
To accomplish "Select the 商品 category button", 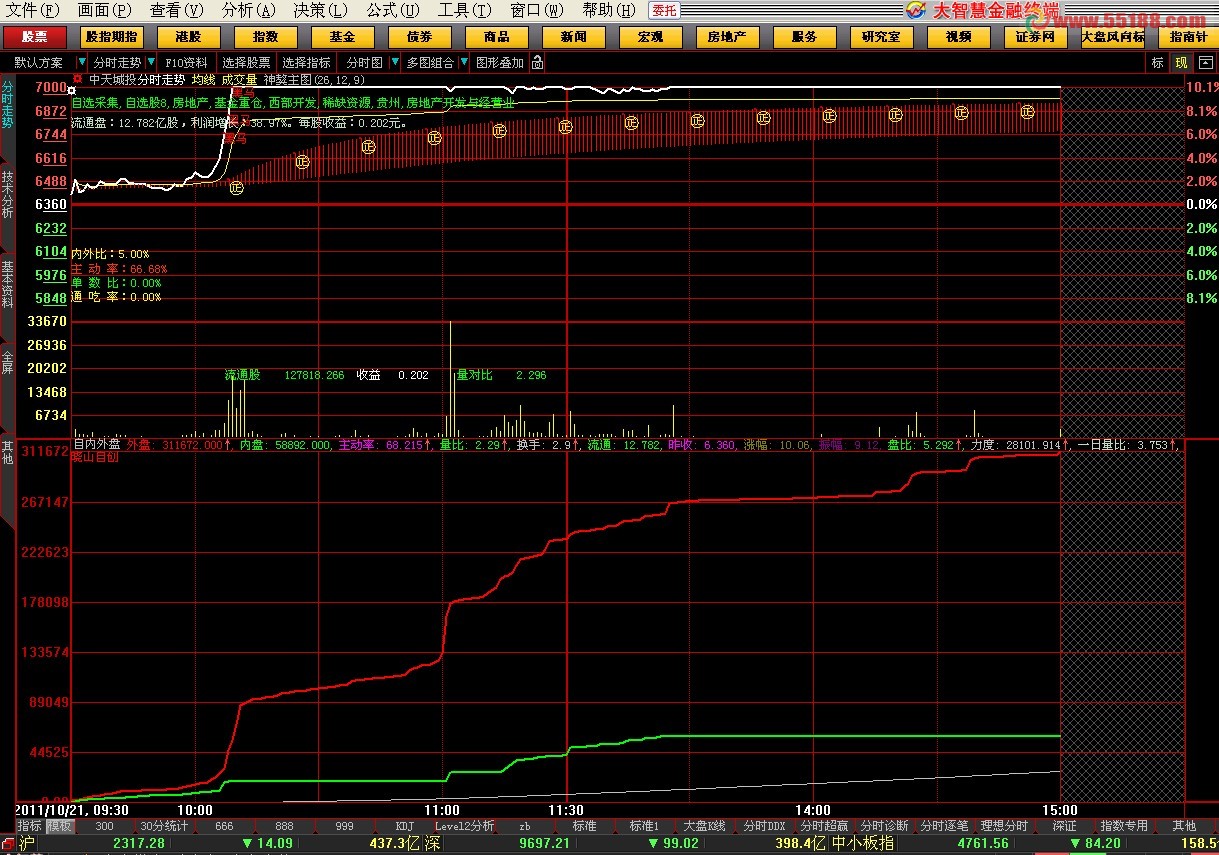I will (496, 37).
